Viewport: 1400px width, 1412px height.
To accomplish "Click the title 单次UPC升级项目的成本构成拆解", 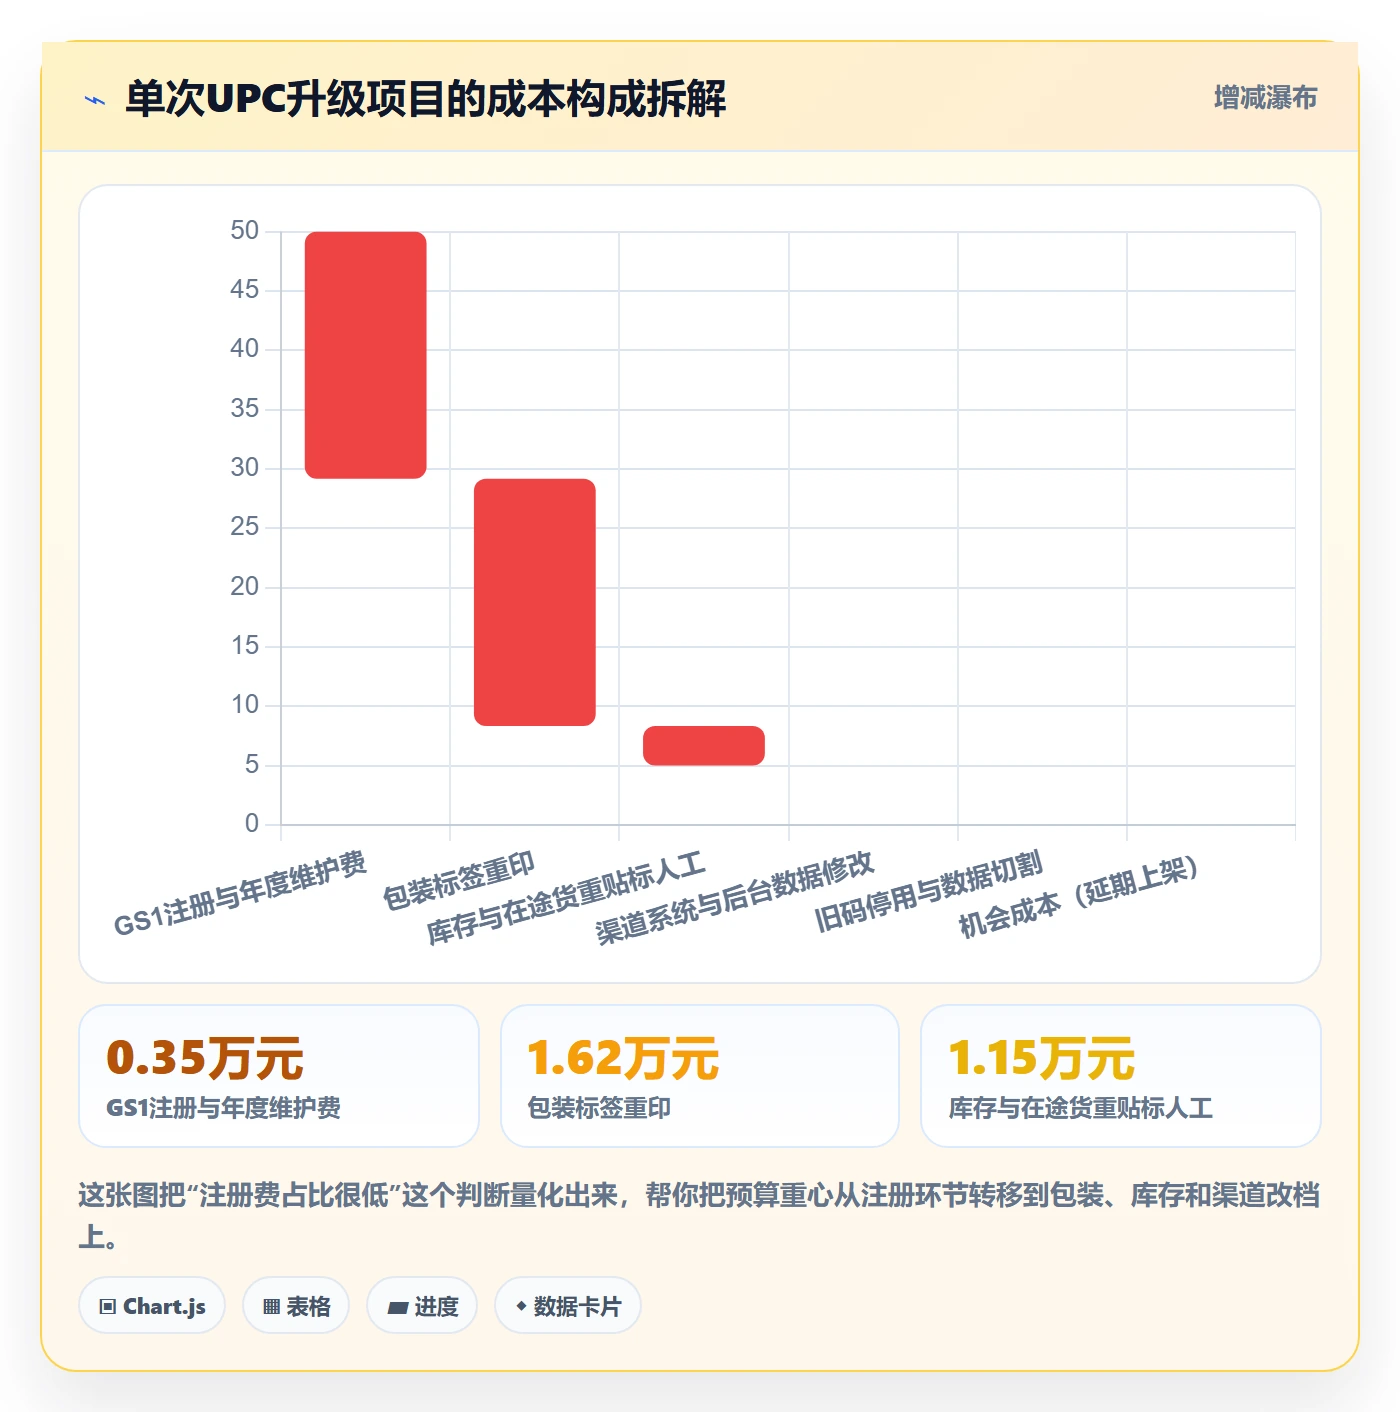I will click(x=426, y=99).
